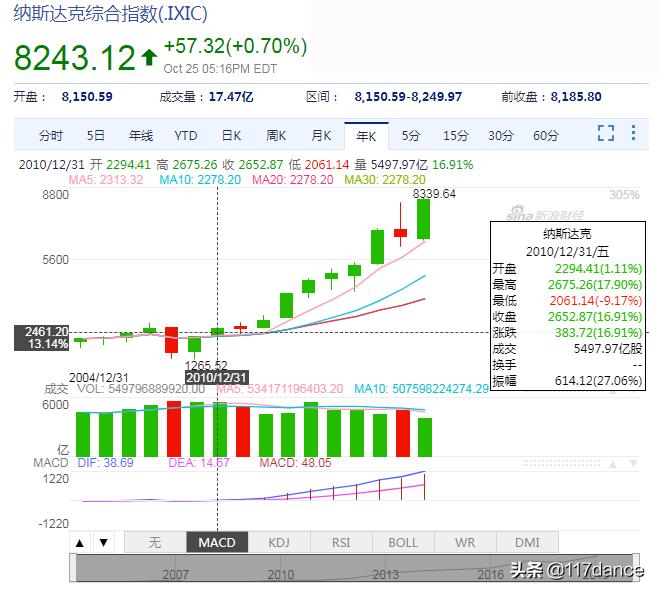Switch to the 60分 interval tab
Screen dimensions: 659x594
point(546,136)
